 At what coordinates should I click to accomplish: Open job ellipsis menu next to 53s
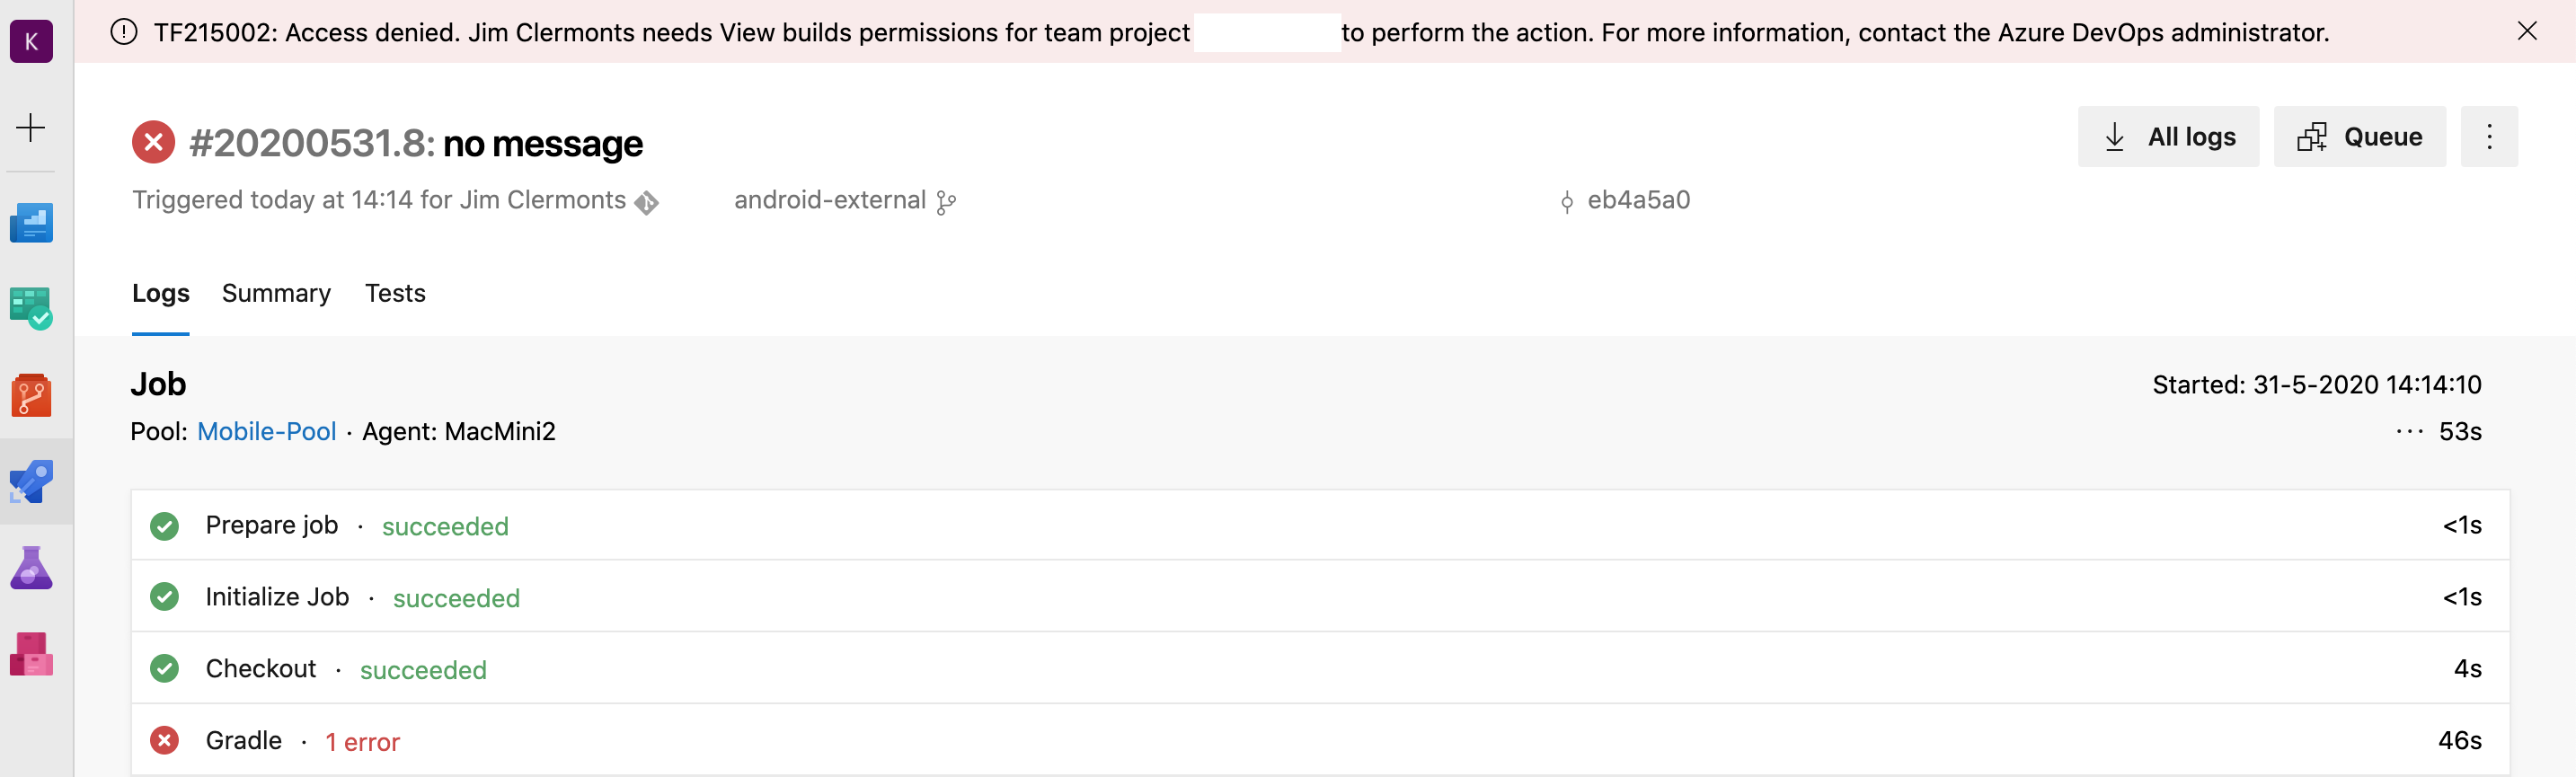(2408, 431)
